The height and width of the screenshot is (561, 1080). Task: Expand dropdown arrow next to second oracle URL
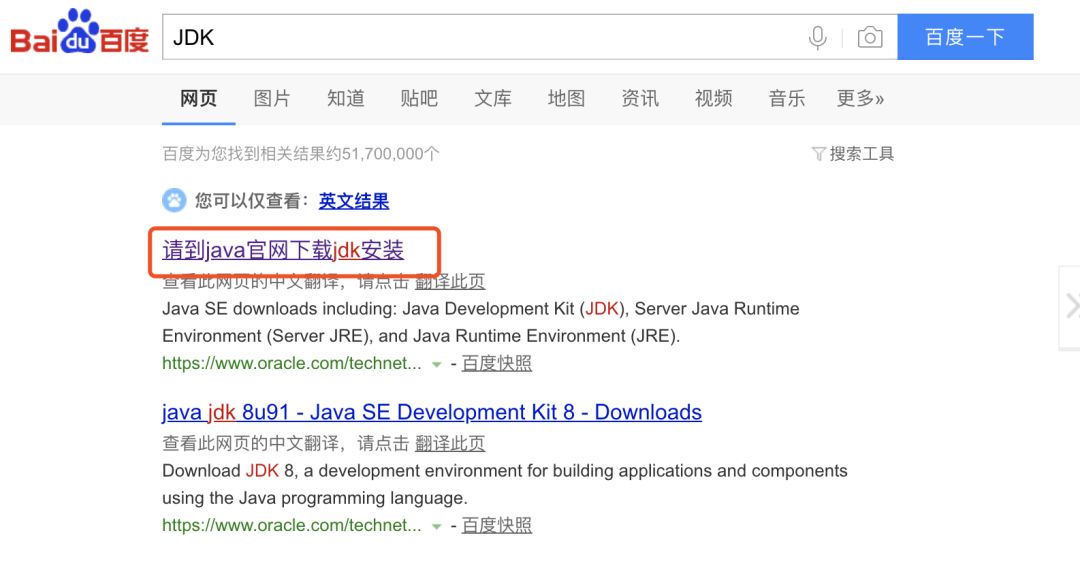tap(436, 527)
